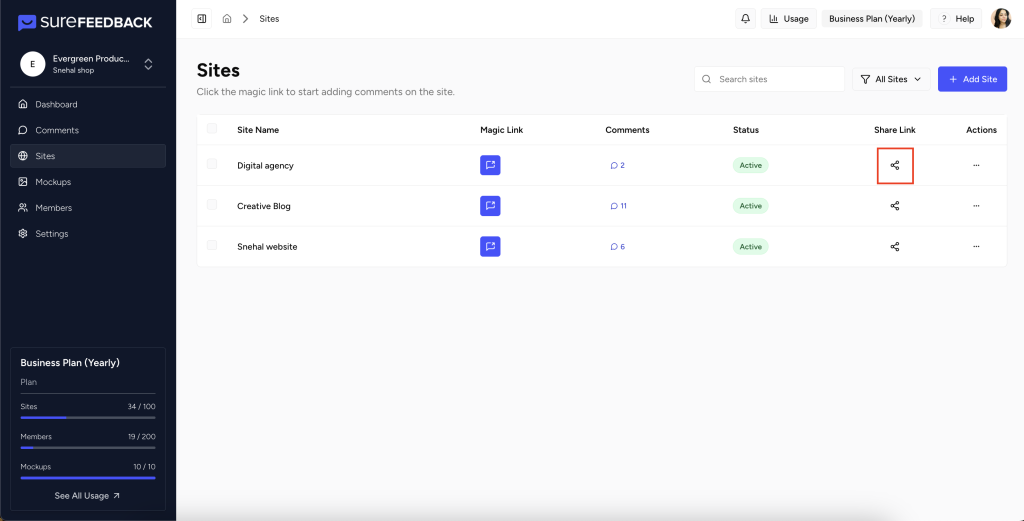Check the Creative Blog row checkbox
1024x521 pixels.
coord(212,205)
